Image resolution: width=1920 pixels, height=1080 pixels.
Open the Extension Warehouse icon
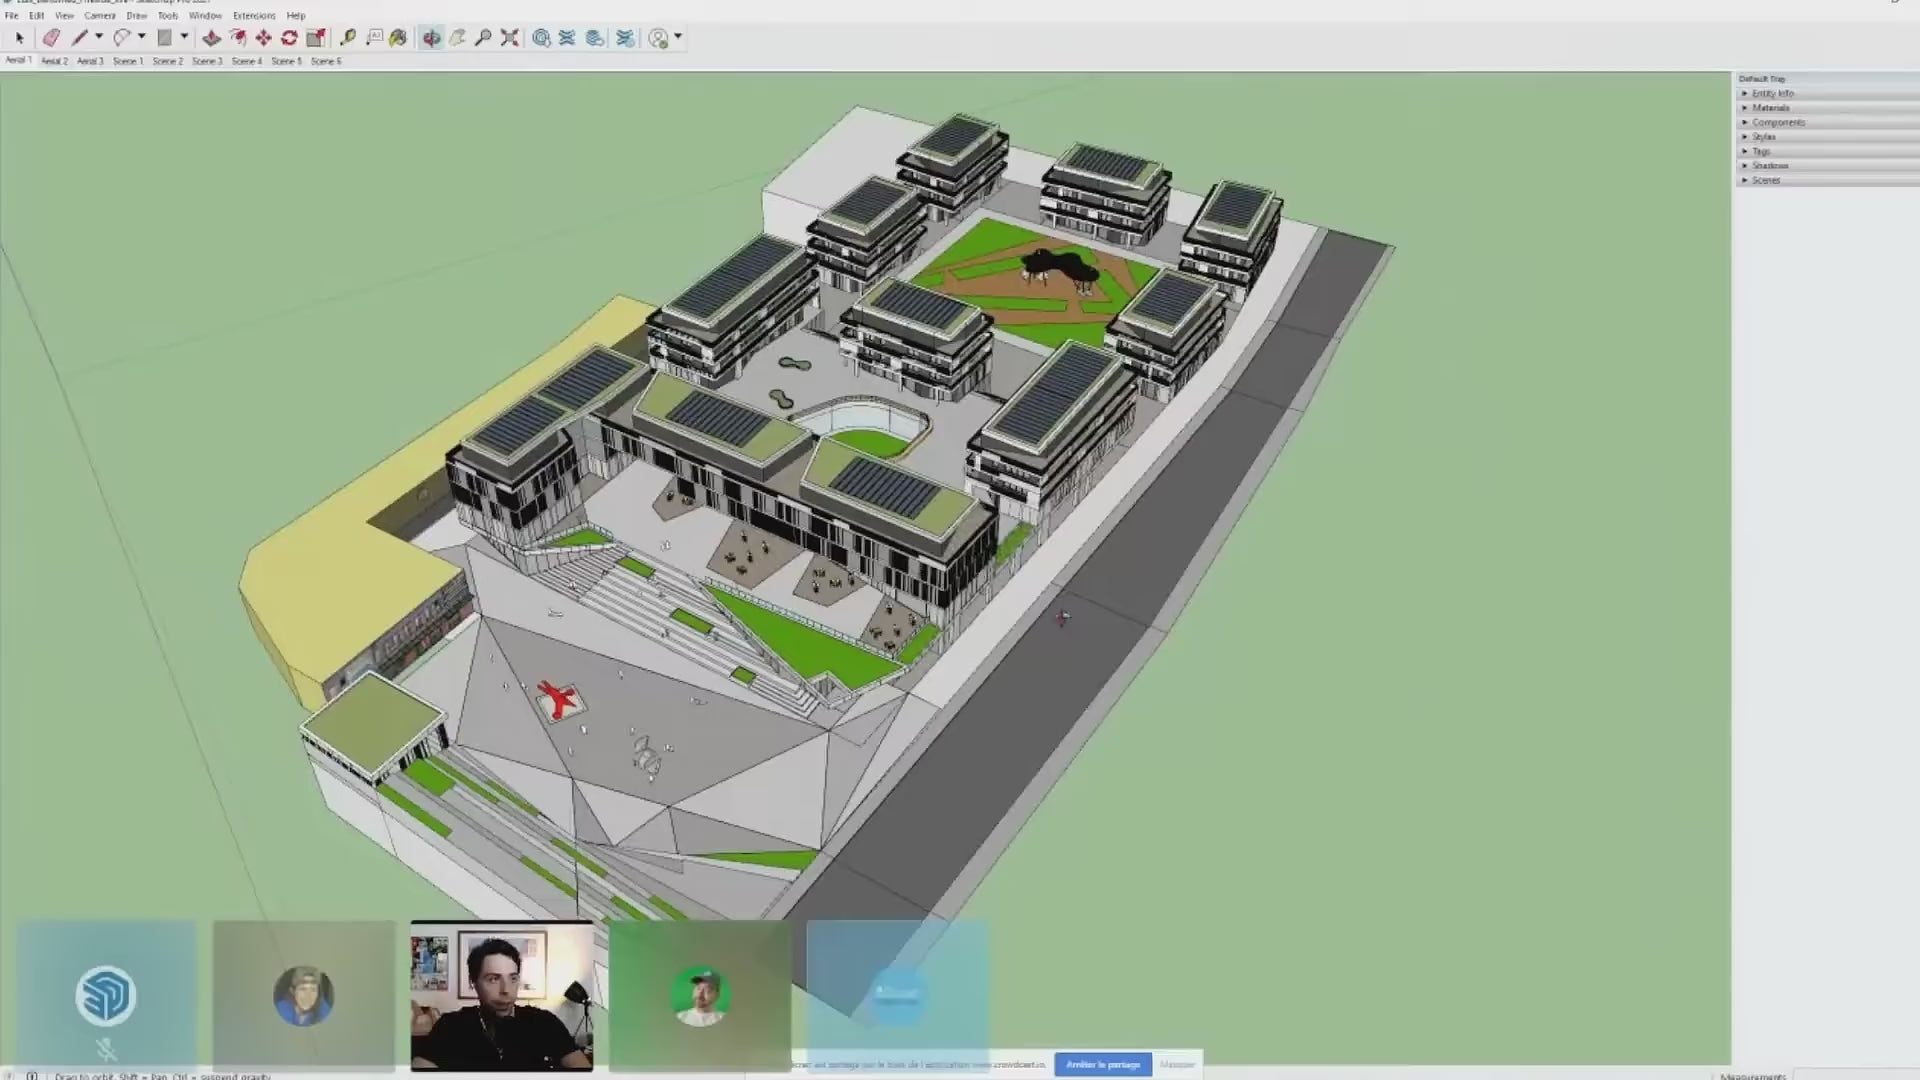tap(568, 38)
